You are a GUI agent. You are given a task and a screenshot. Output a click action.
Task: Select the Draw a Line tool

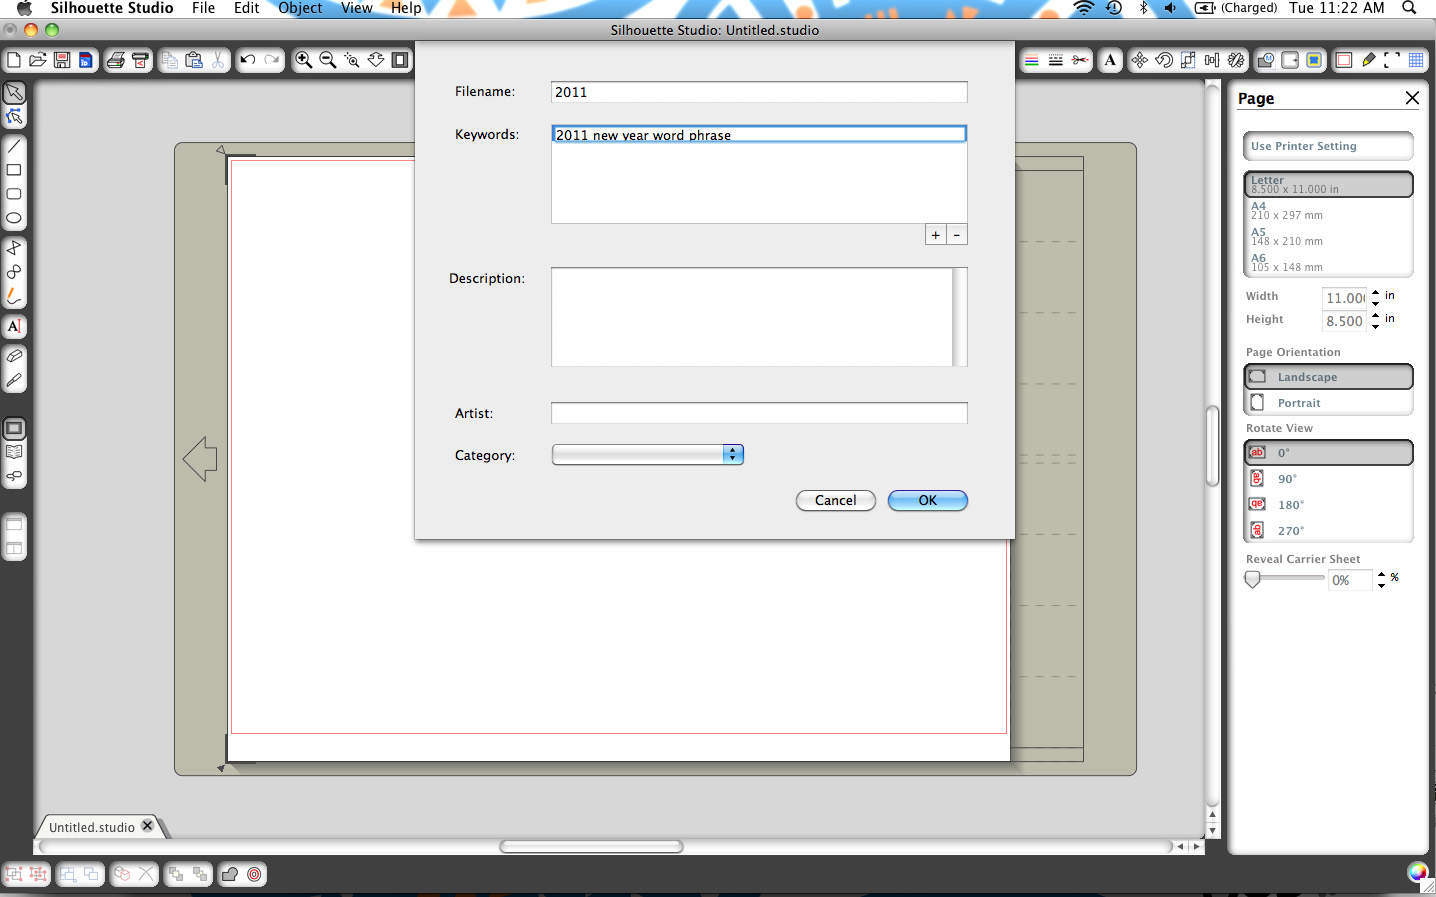14,146
